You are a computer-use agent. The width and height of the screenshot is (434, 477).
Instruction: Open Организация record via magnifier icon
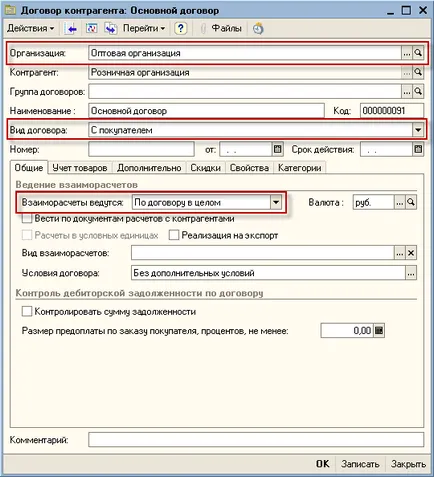point(418,53)
